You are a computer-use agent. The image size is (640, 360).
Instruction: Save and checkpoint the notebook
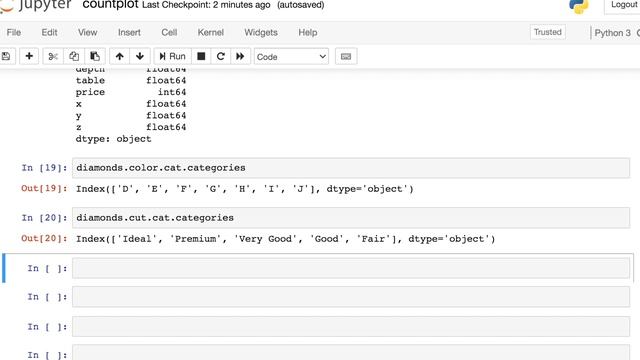(7, 56)
